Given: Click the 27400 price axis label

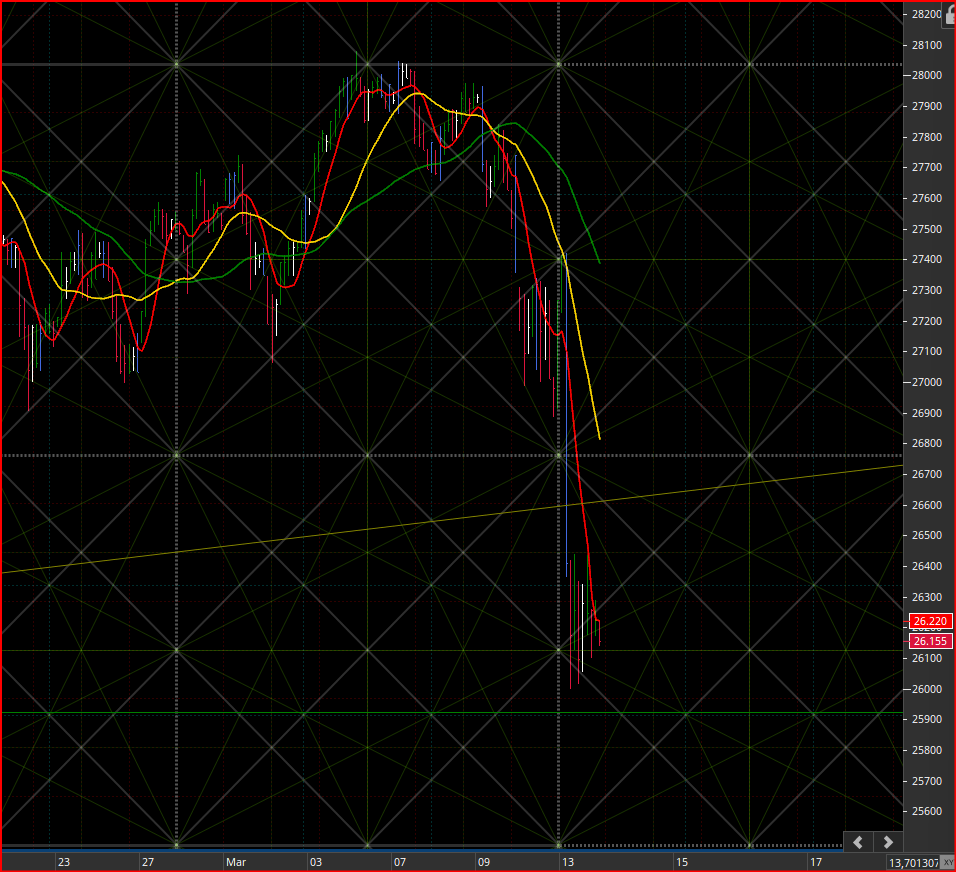Looking at the screenshot, I should (927, 259).
